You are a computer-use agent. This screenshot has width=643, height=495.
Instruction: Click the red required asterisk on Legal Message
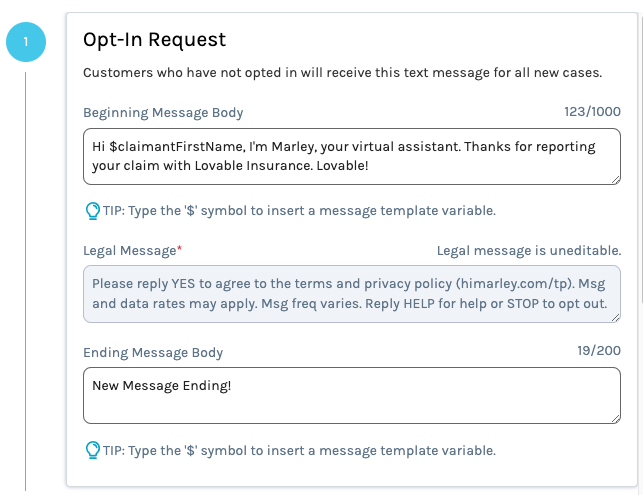point(179,250)
